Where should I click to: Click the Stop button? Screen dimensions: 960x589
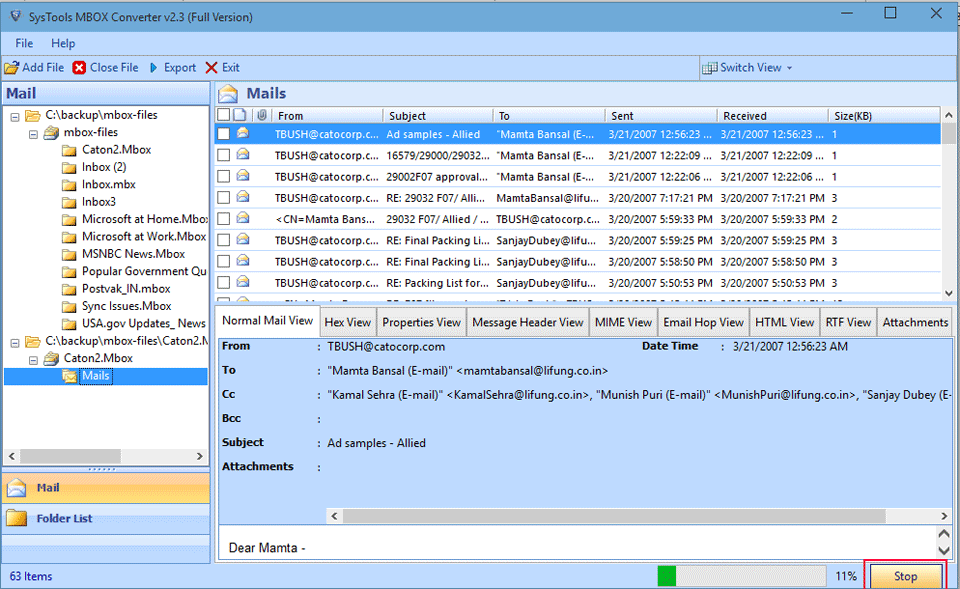pos(906,576)
